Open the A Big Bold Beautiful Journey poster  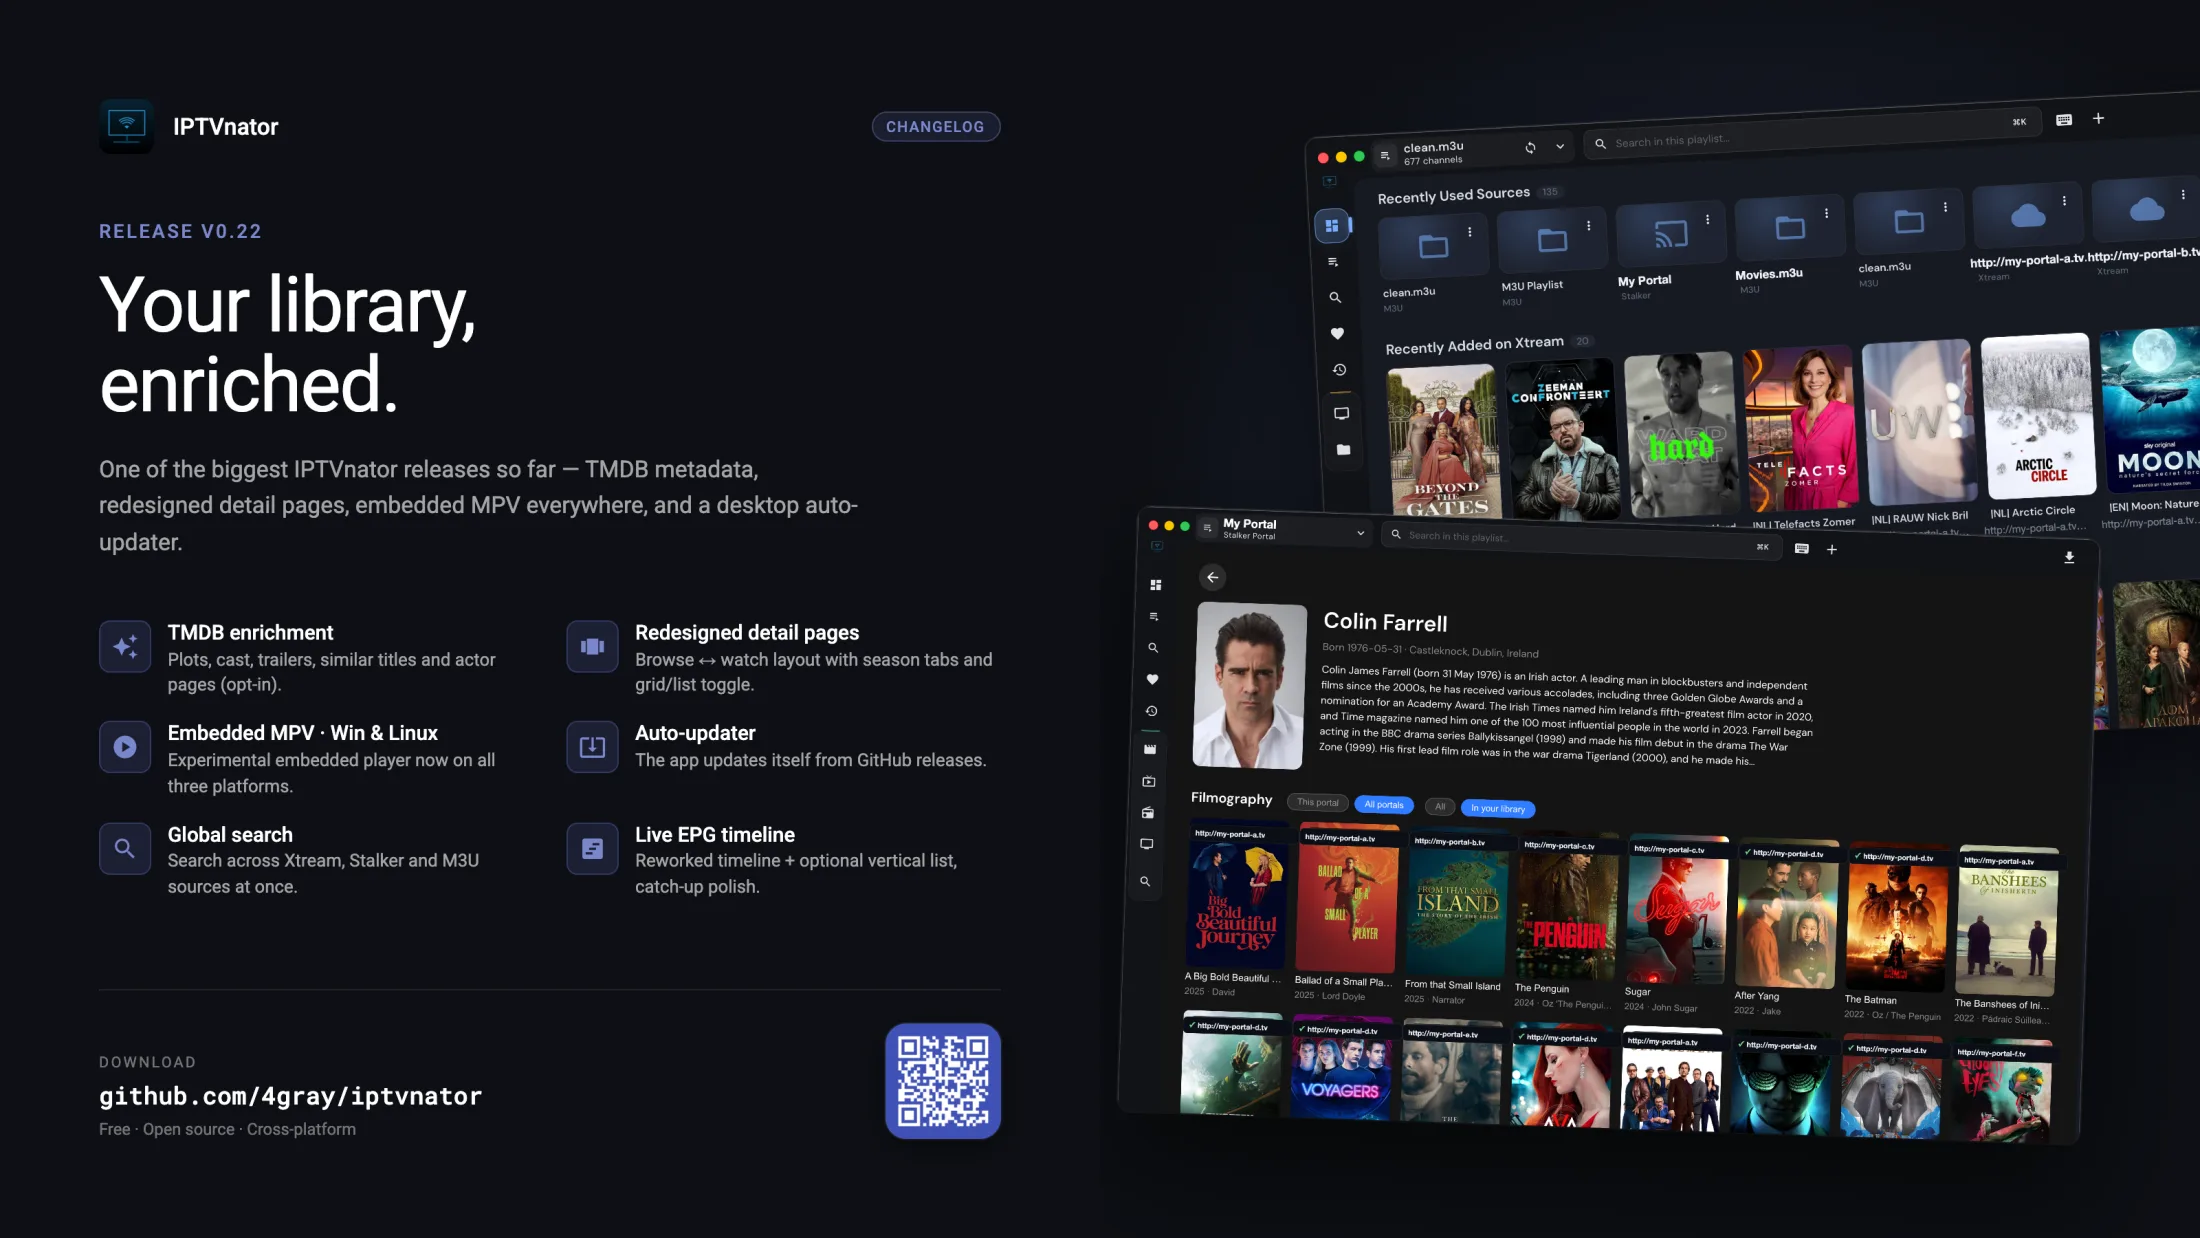click(x=1237, y=895)
